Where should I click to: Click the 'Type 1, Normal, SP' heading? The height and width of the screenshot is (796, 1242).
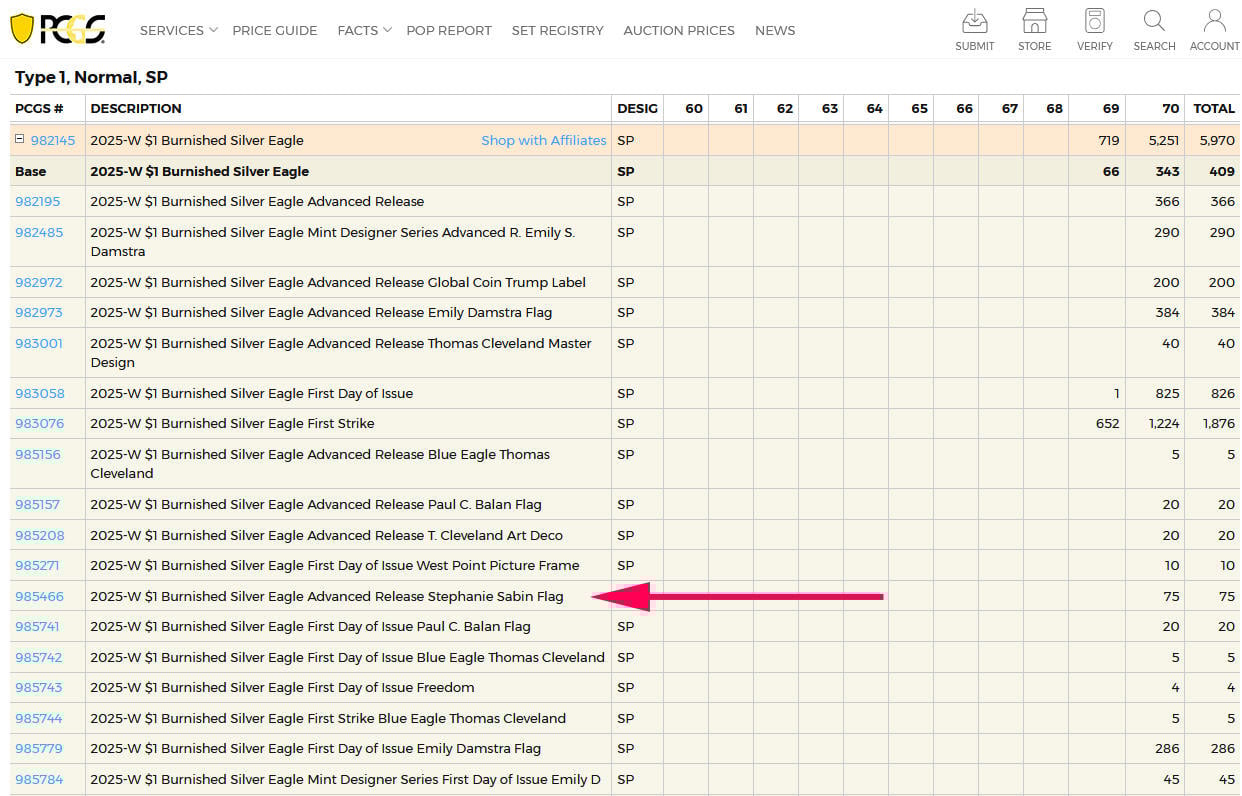pyautogui.click(x=91, y=77)
